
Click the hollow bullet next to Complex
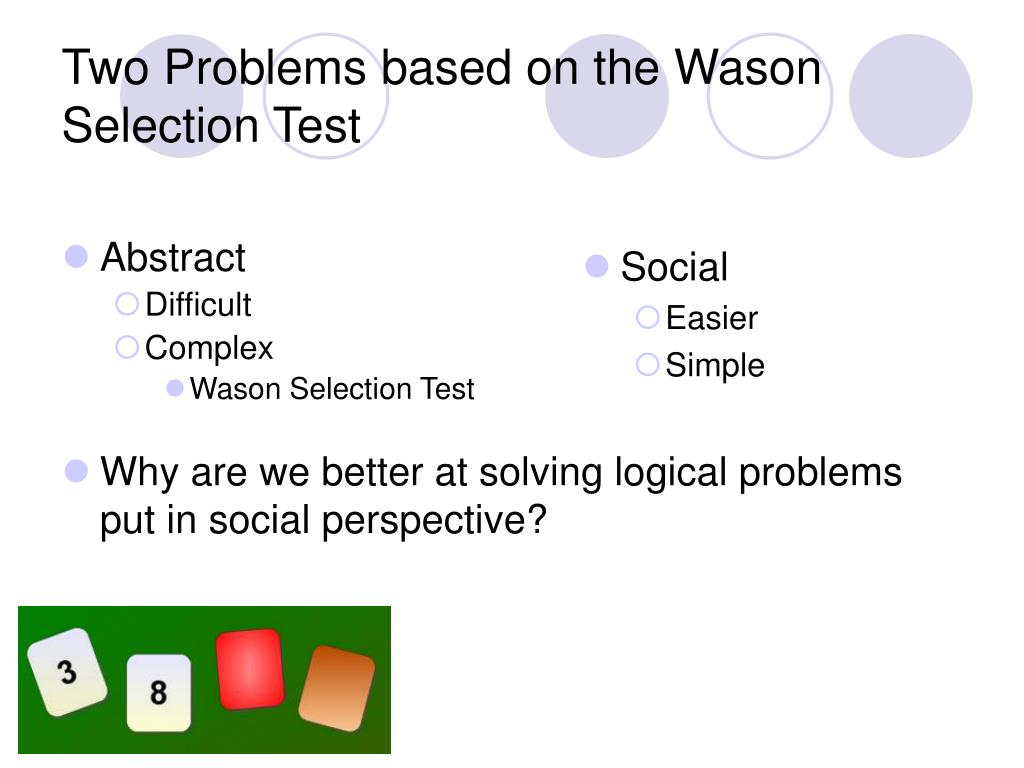point(127,347)
